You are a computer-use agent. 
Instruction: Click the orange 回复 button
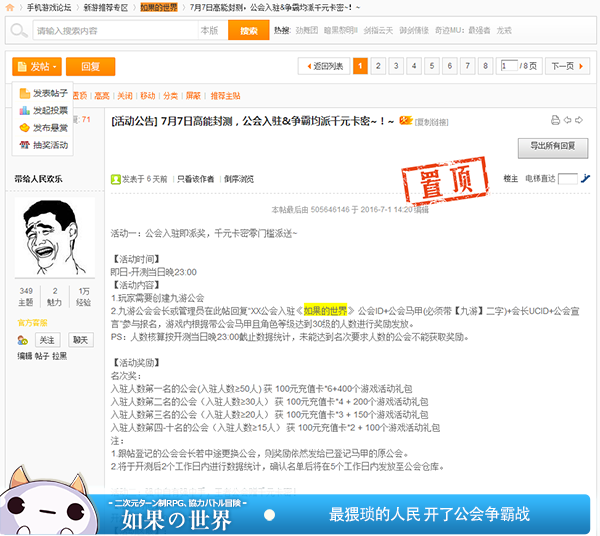(x=90, y=67)
